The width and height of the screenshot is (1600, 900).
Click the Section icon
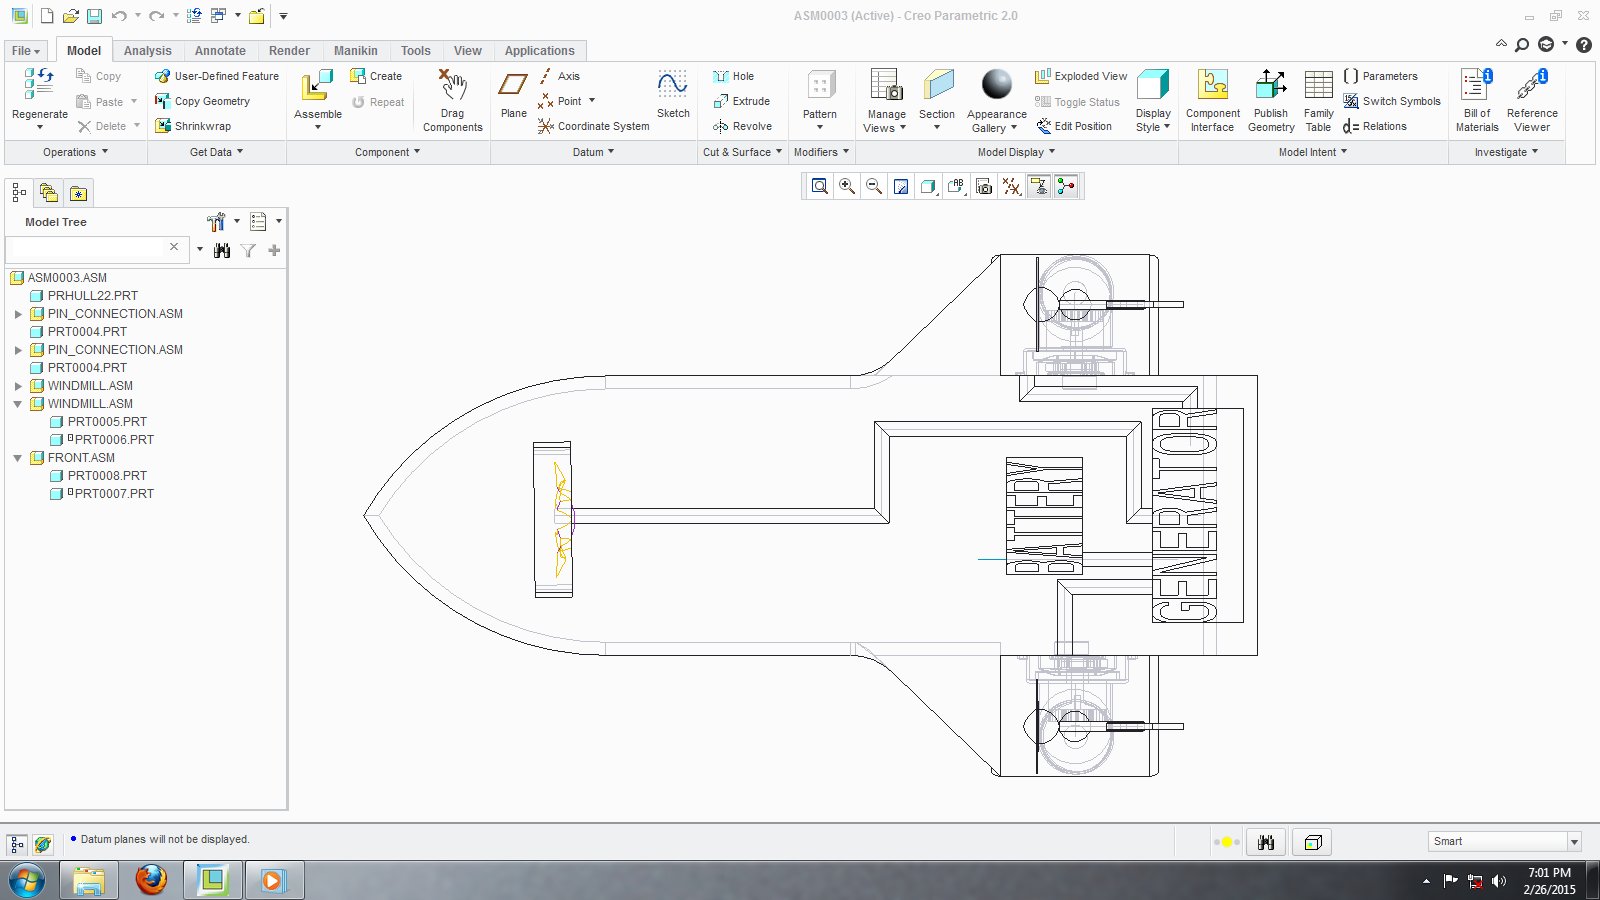938,86
